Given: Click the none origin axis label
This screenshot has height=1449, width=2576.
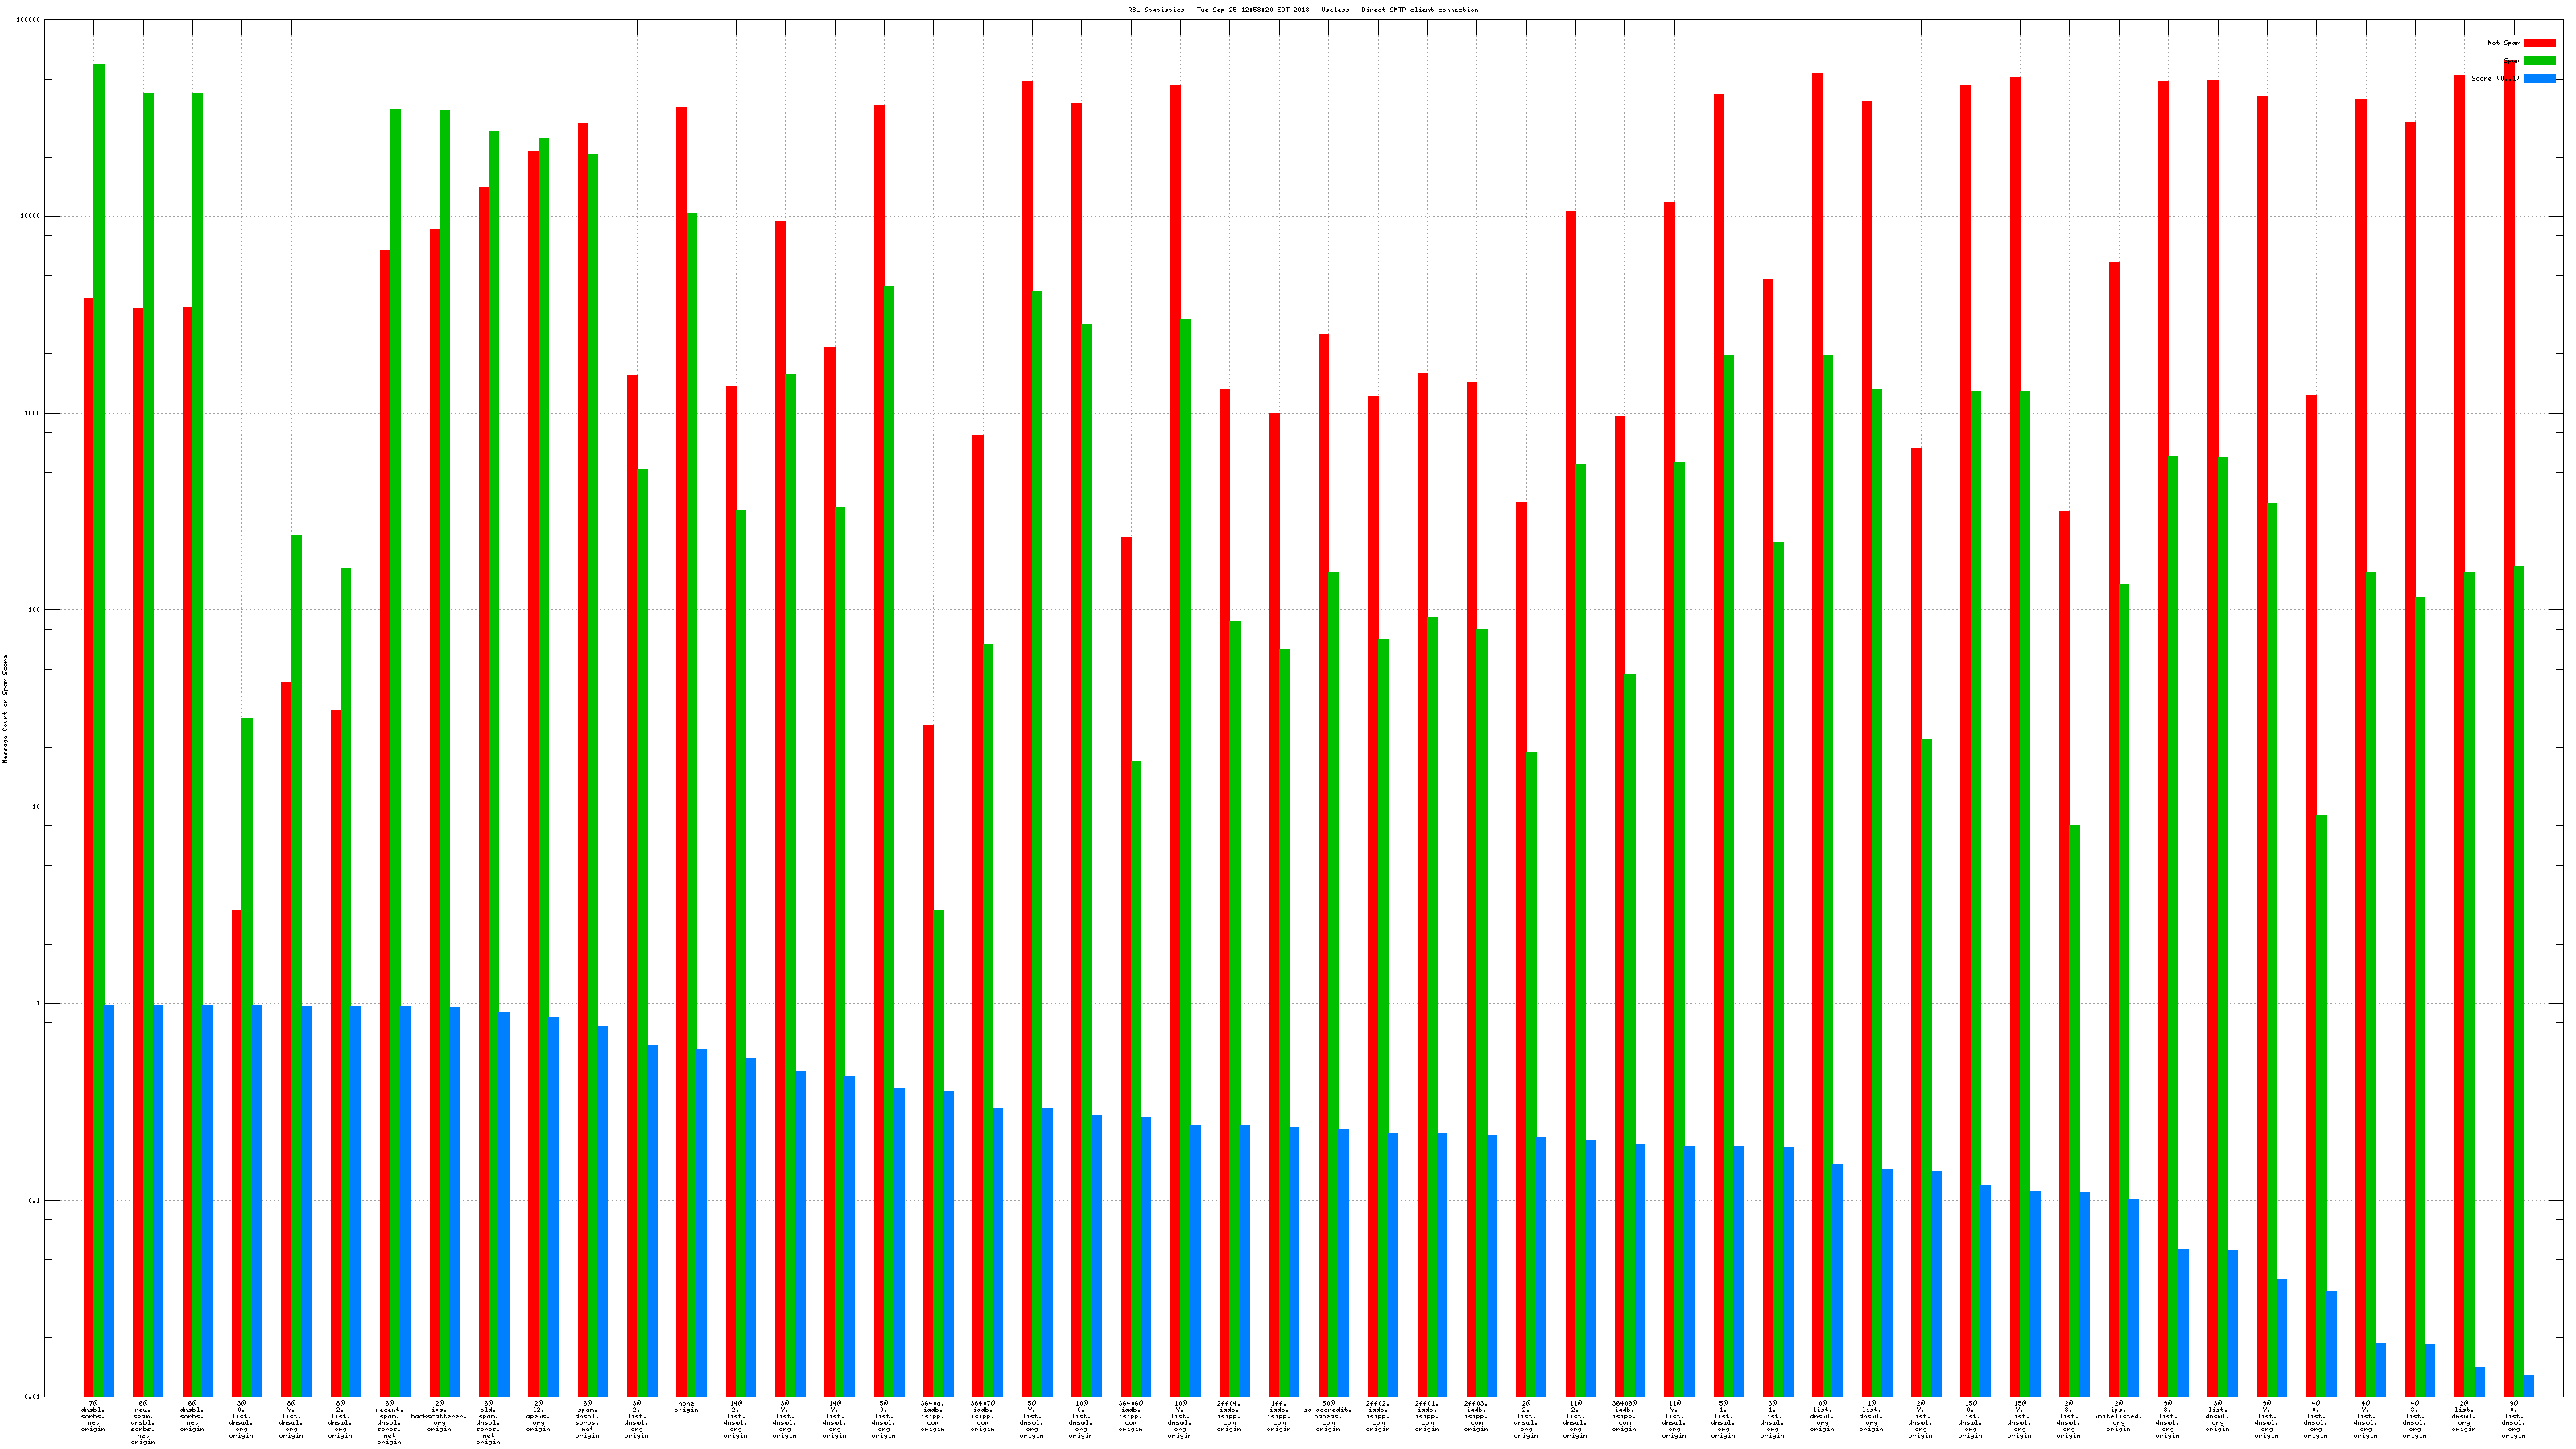Looking at the screenshot, I should pyautogui.click(x=686, y=1407).
